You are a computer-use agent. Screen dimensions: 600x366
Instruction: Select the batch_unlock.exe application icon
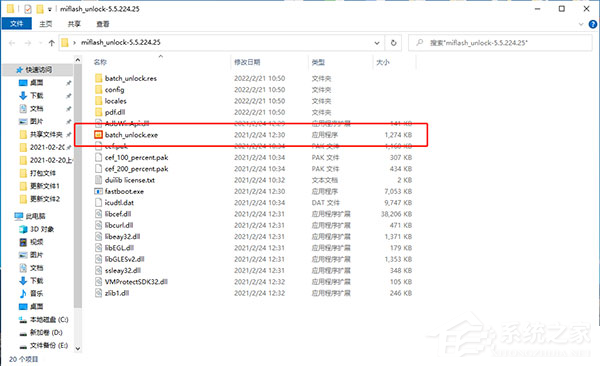click(99, 135)
